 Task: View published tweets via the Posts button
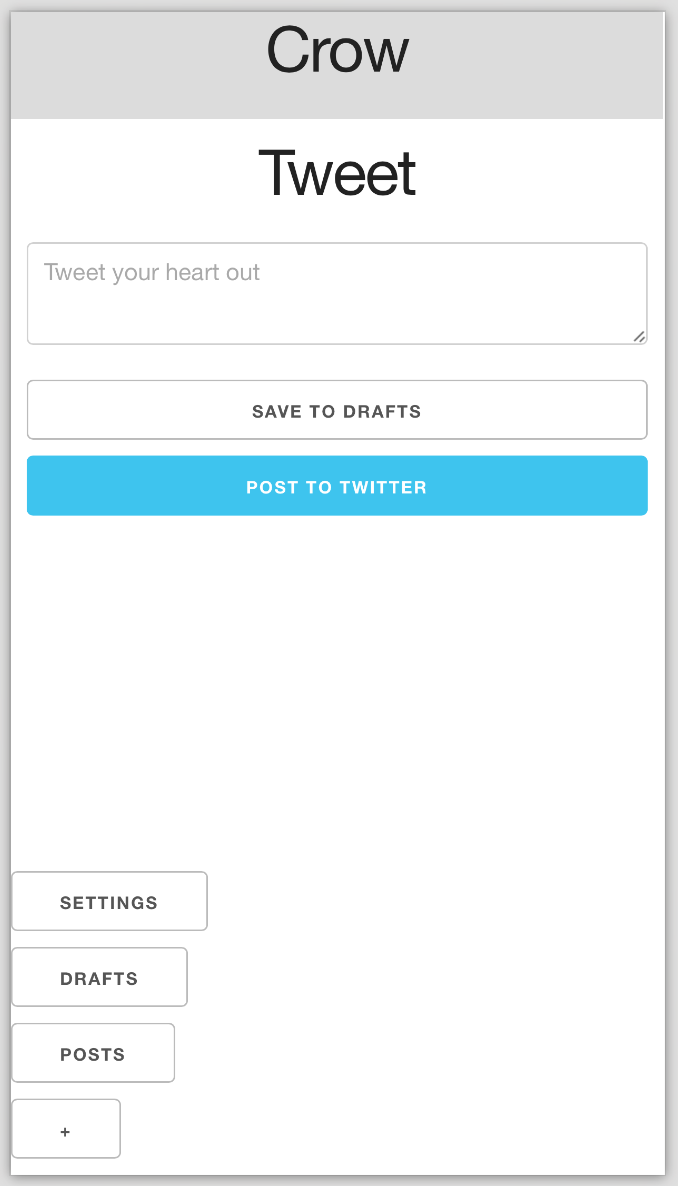(93, 1053)
